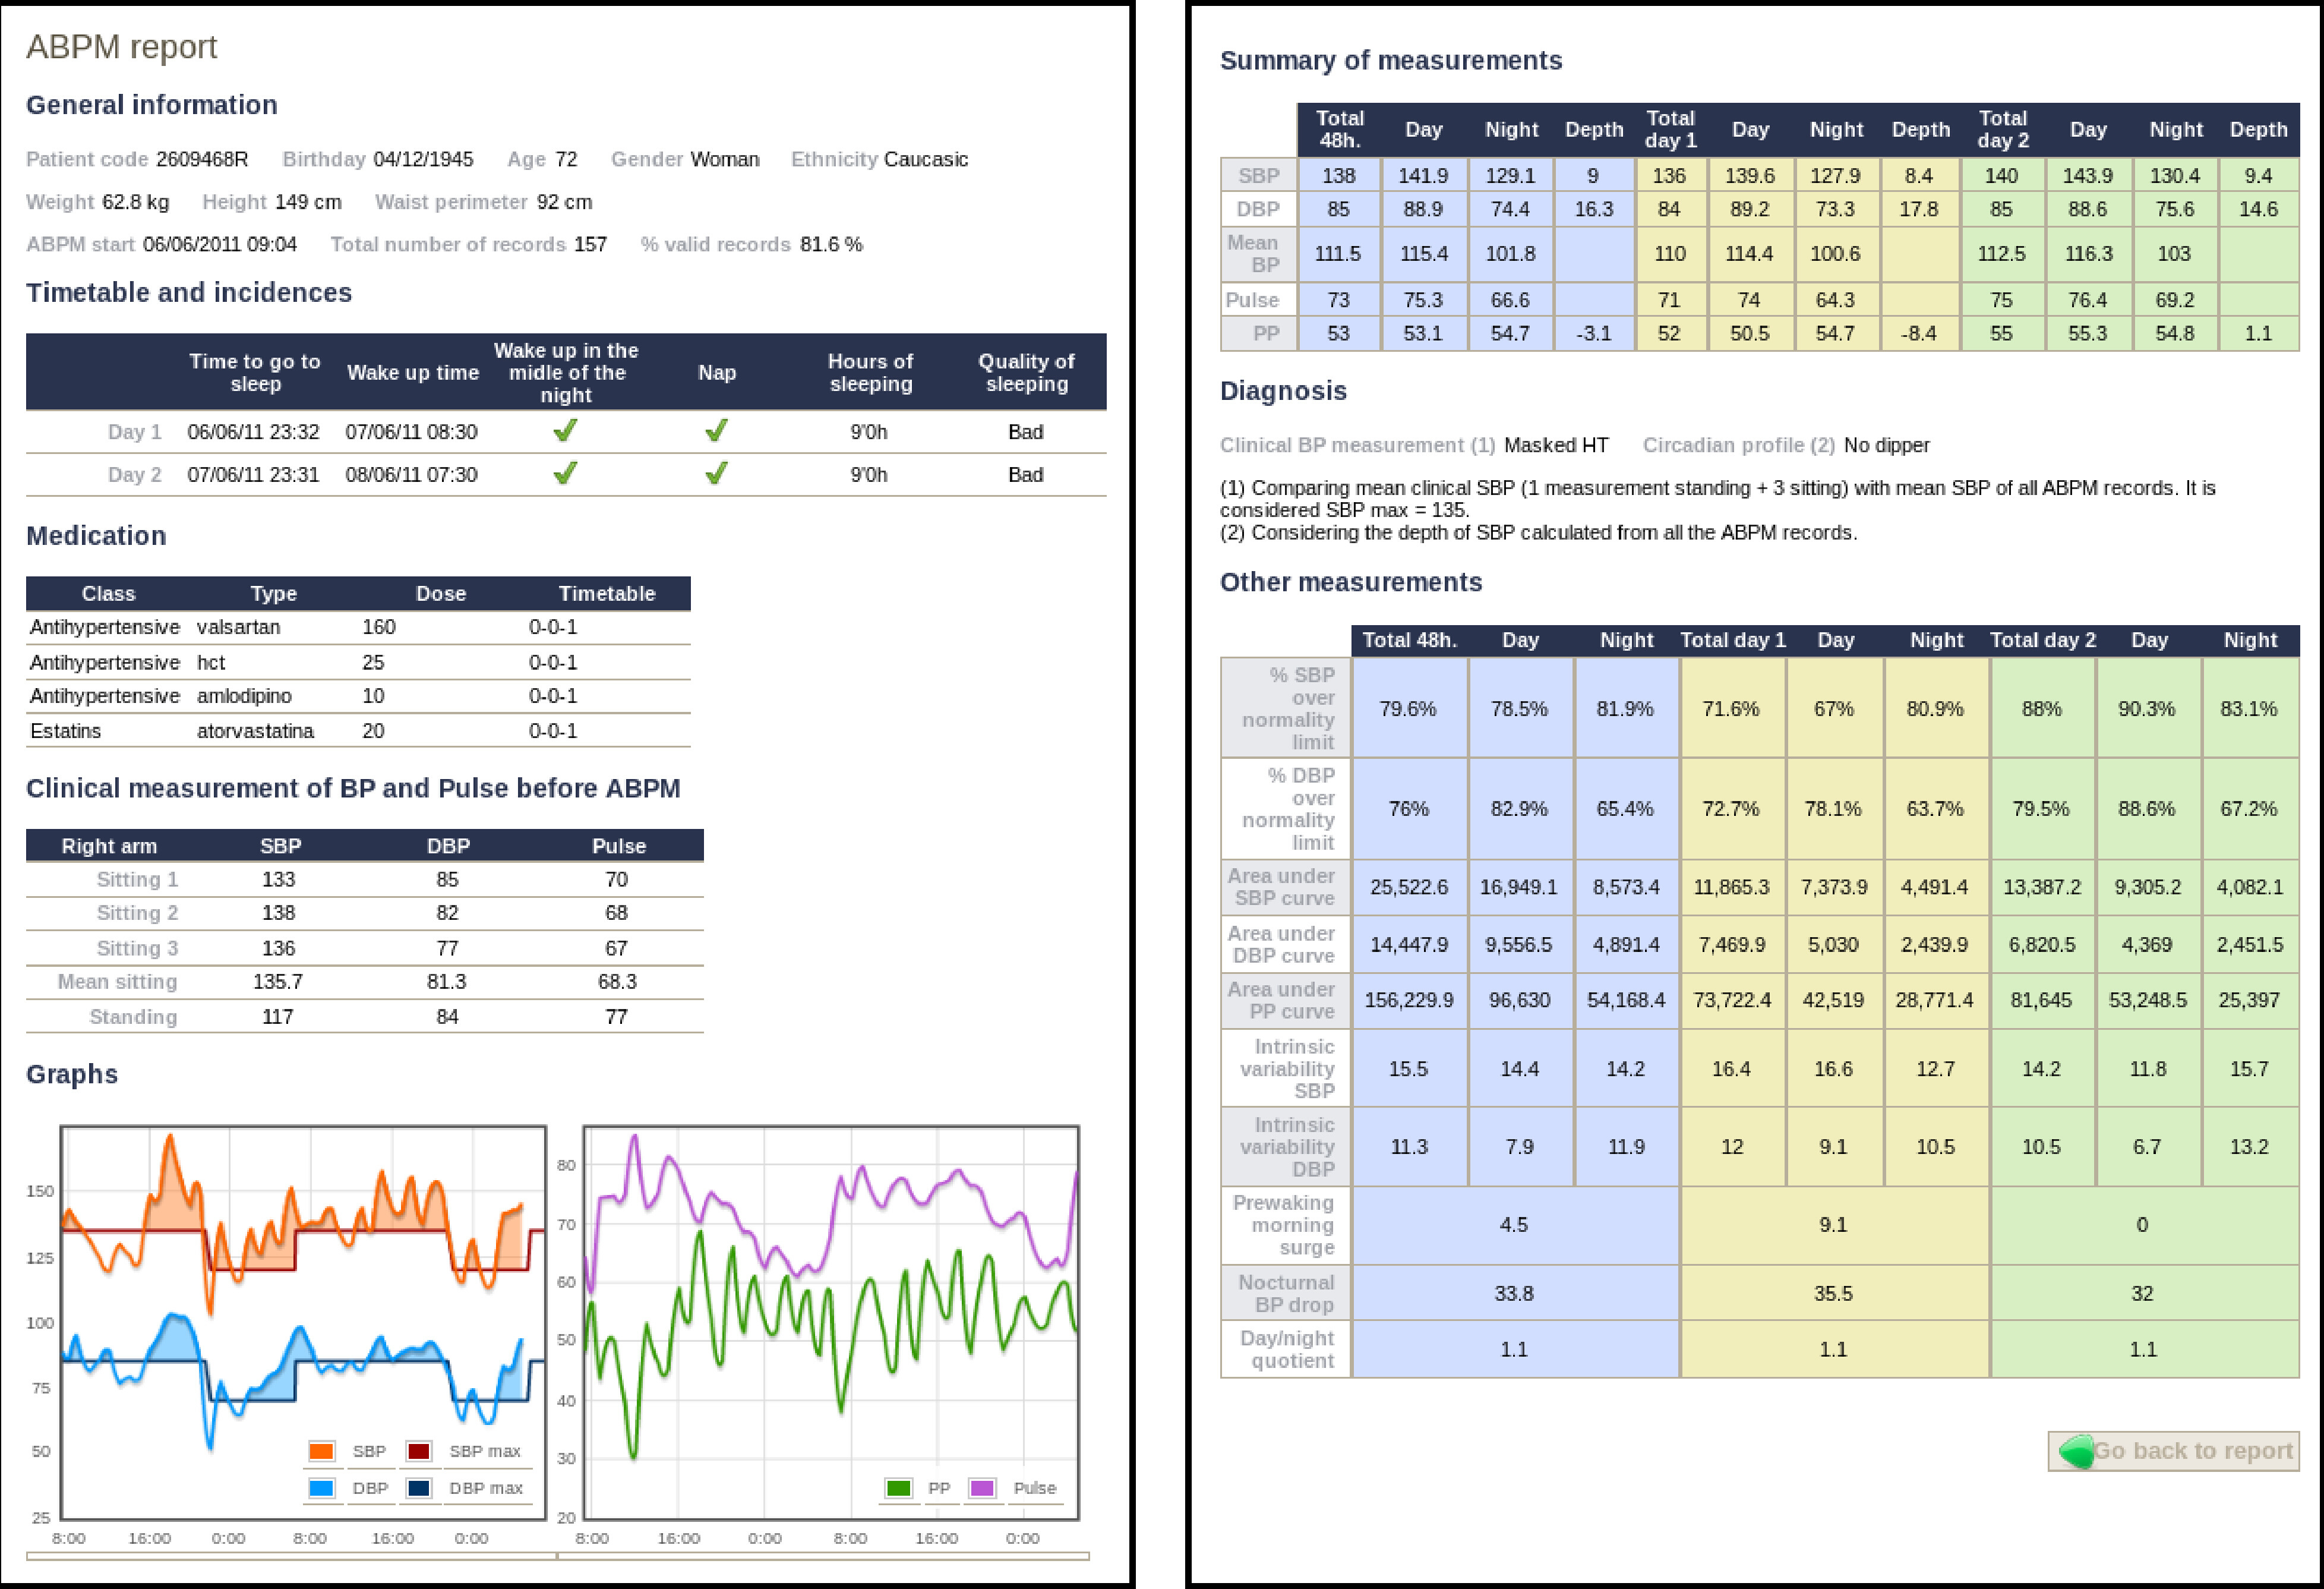Click Day 1 Nap checkmark
Viewport: 2324px width, 1589px height.
pos(716,431)
